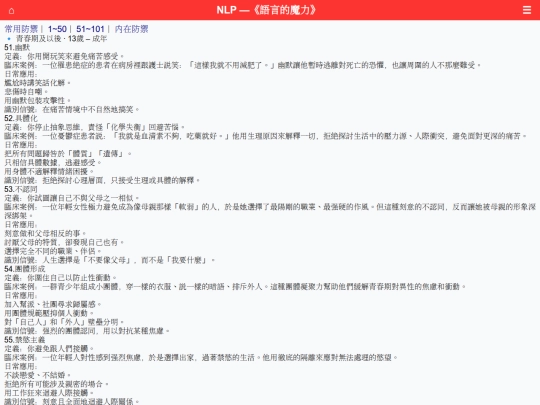The width and height of the screenshot is (540, 405).
Task: Click the NLP 語言的魔力 page title
Action: [266, 10]
